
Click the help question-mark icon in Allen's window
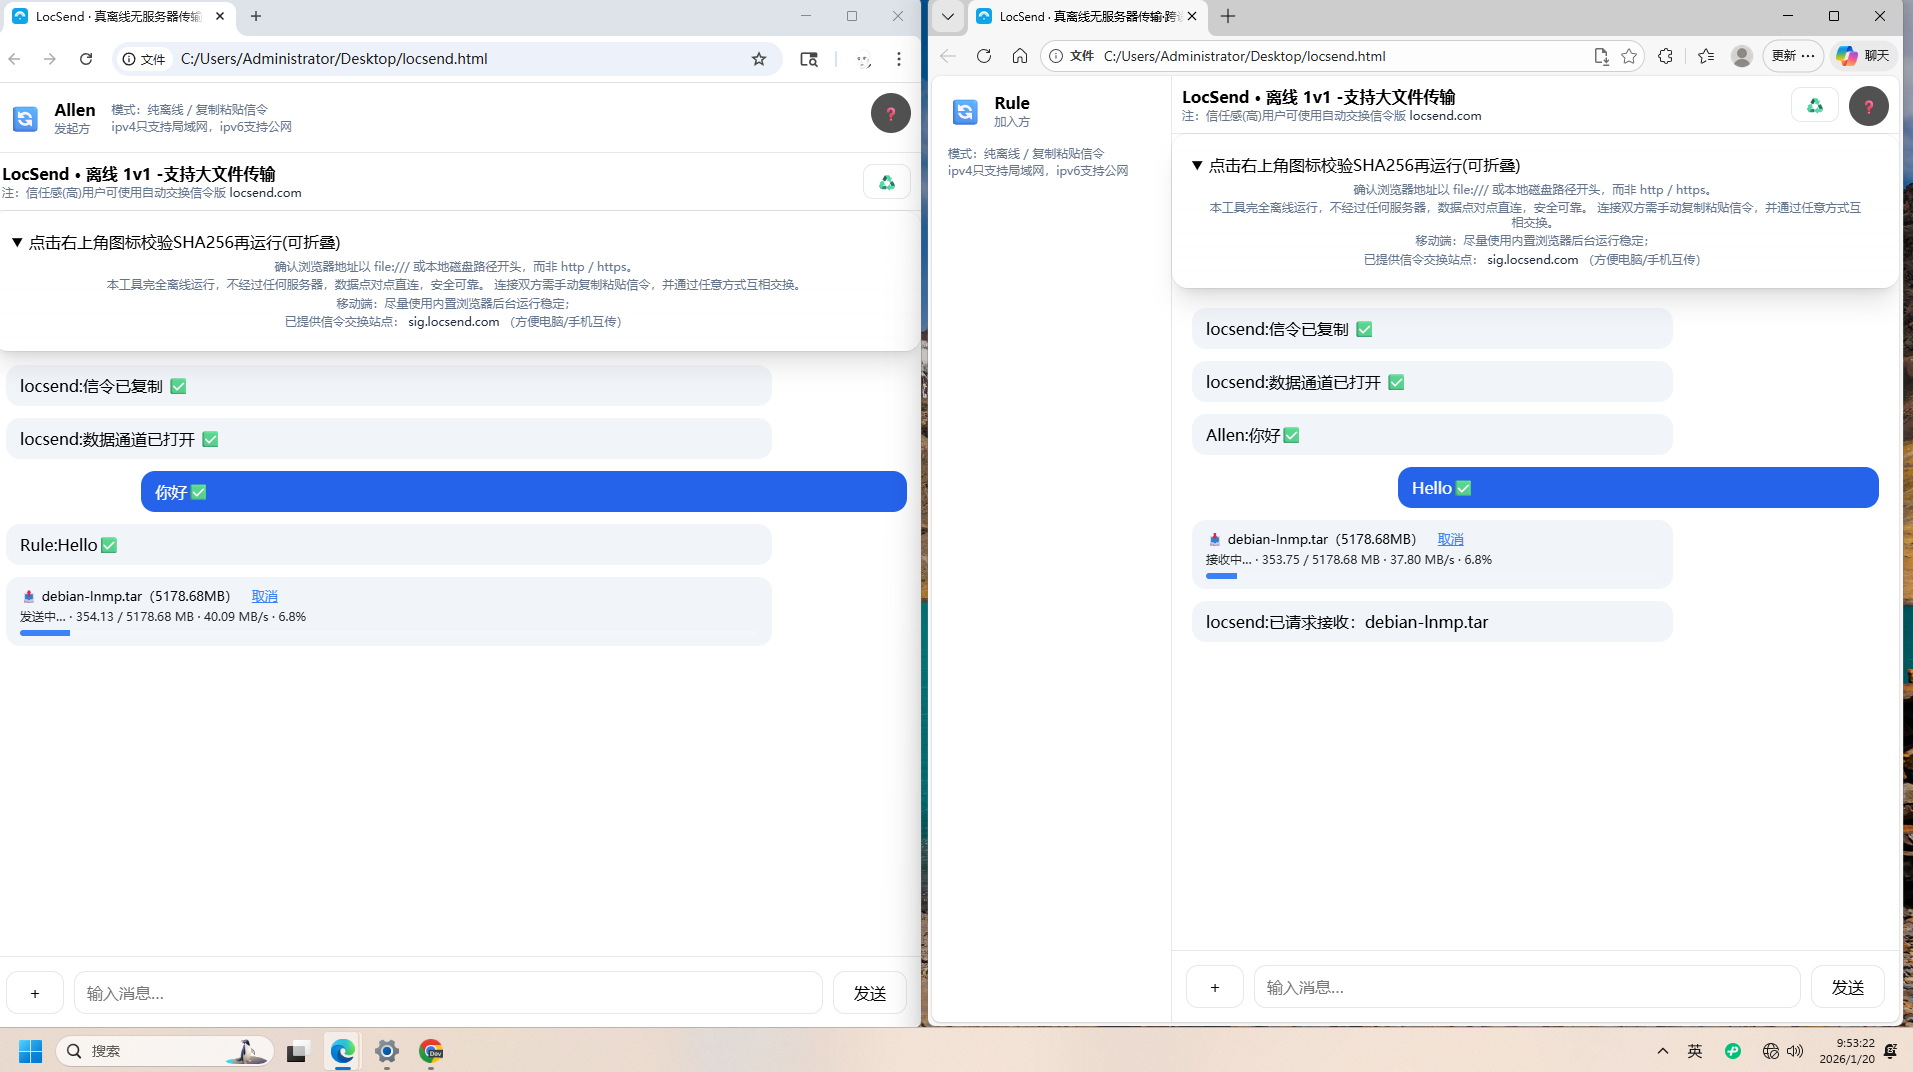pos(890,113)
